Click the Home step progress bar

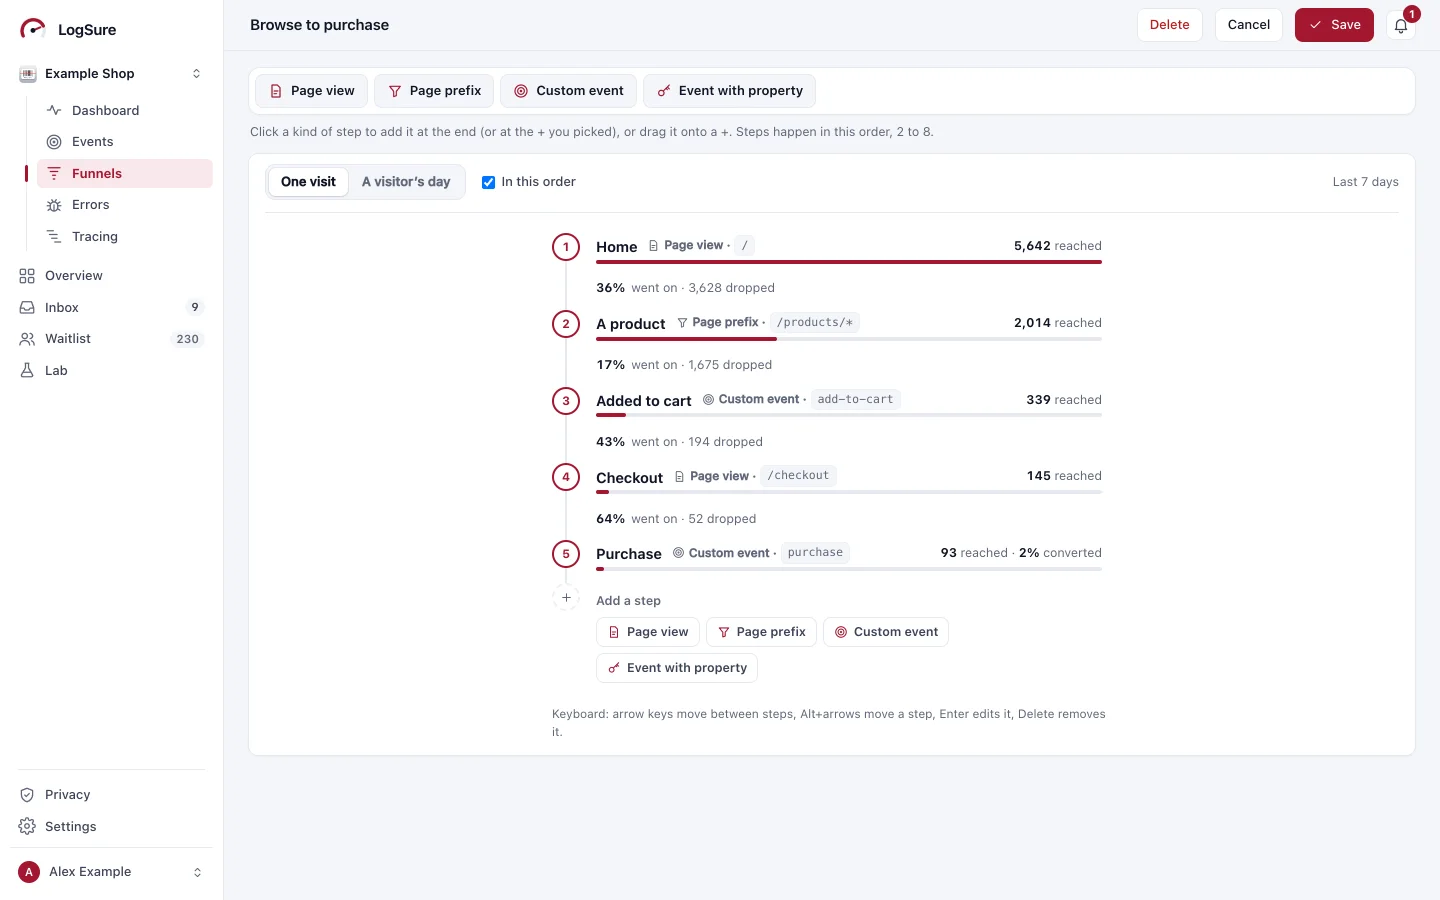click(x=849, y=262)
